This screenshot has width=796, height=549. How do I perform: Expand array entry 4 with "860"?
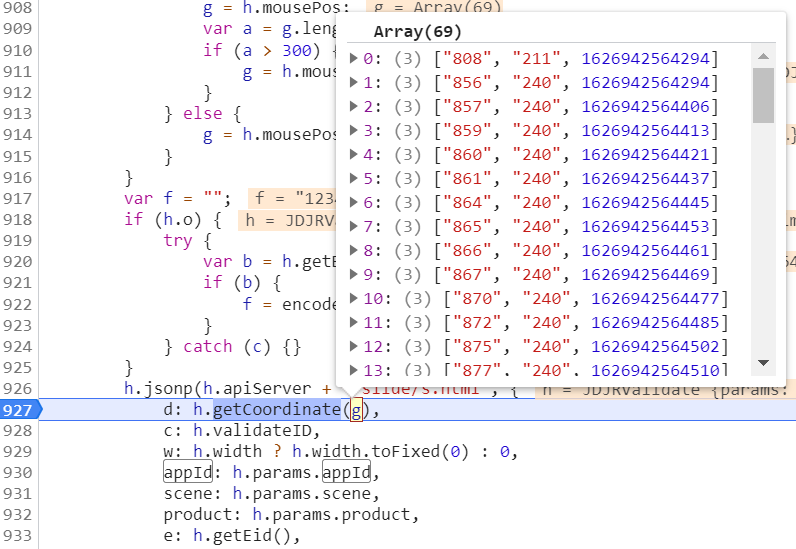click(354, 154)
